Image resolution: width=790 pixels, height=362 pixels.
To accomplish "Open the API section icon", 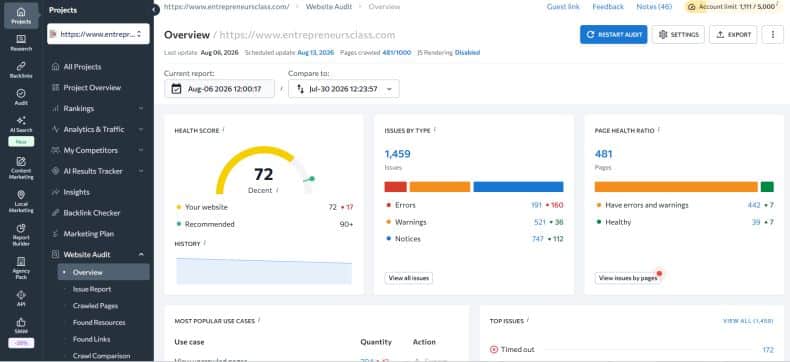I will 21,298.
